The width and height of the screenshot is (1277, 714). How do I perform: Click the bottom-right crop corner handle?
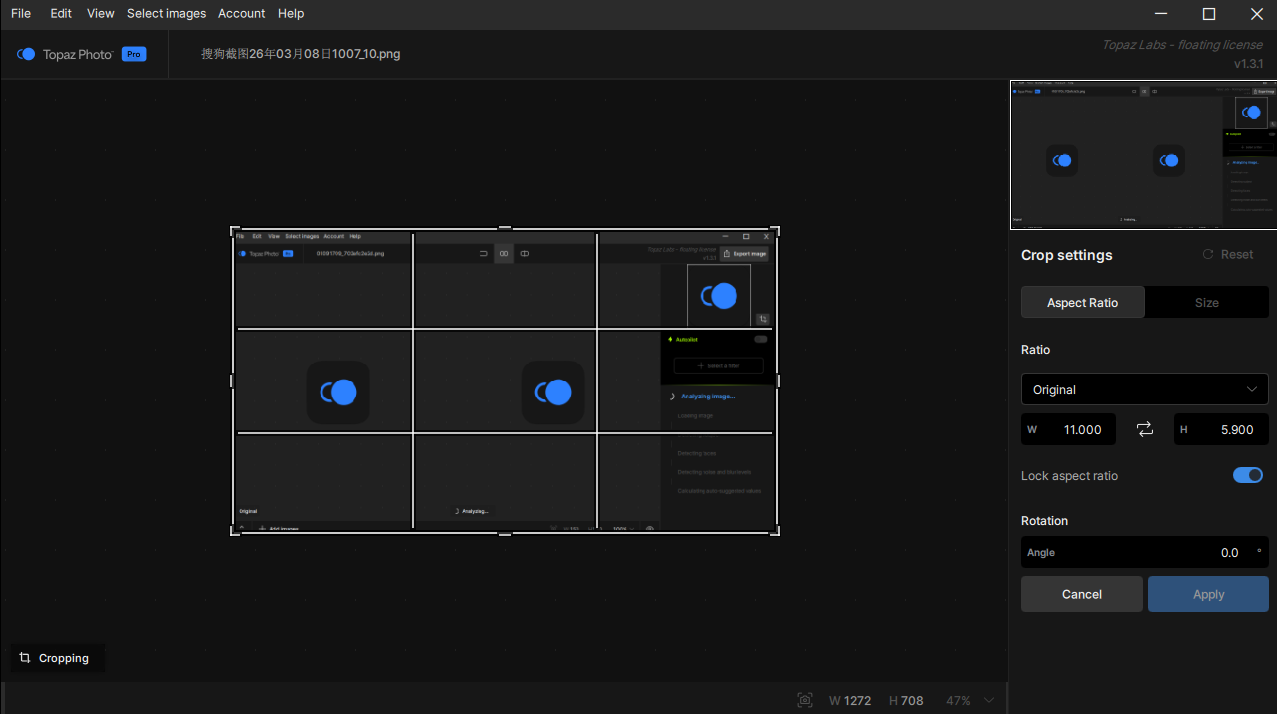[776, 532]
